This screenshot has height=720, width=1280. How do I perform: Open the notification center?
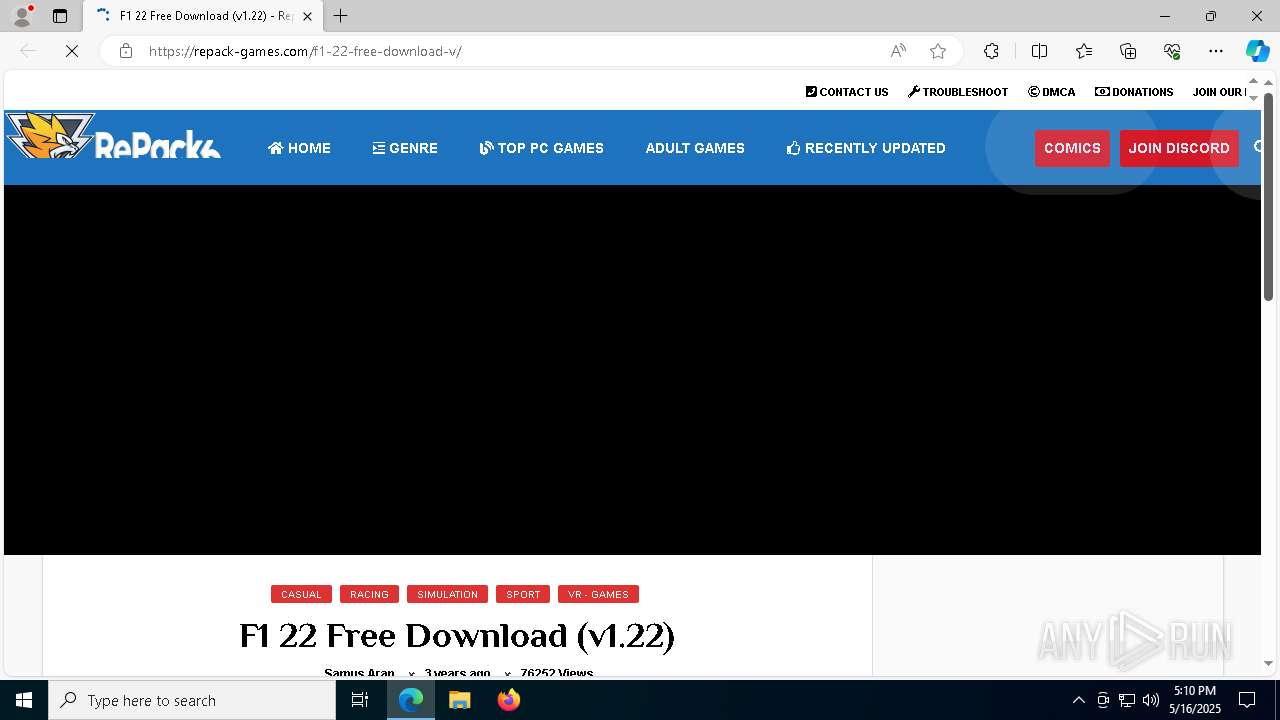[1247, 700]
